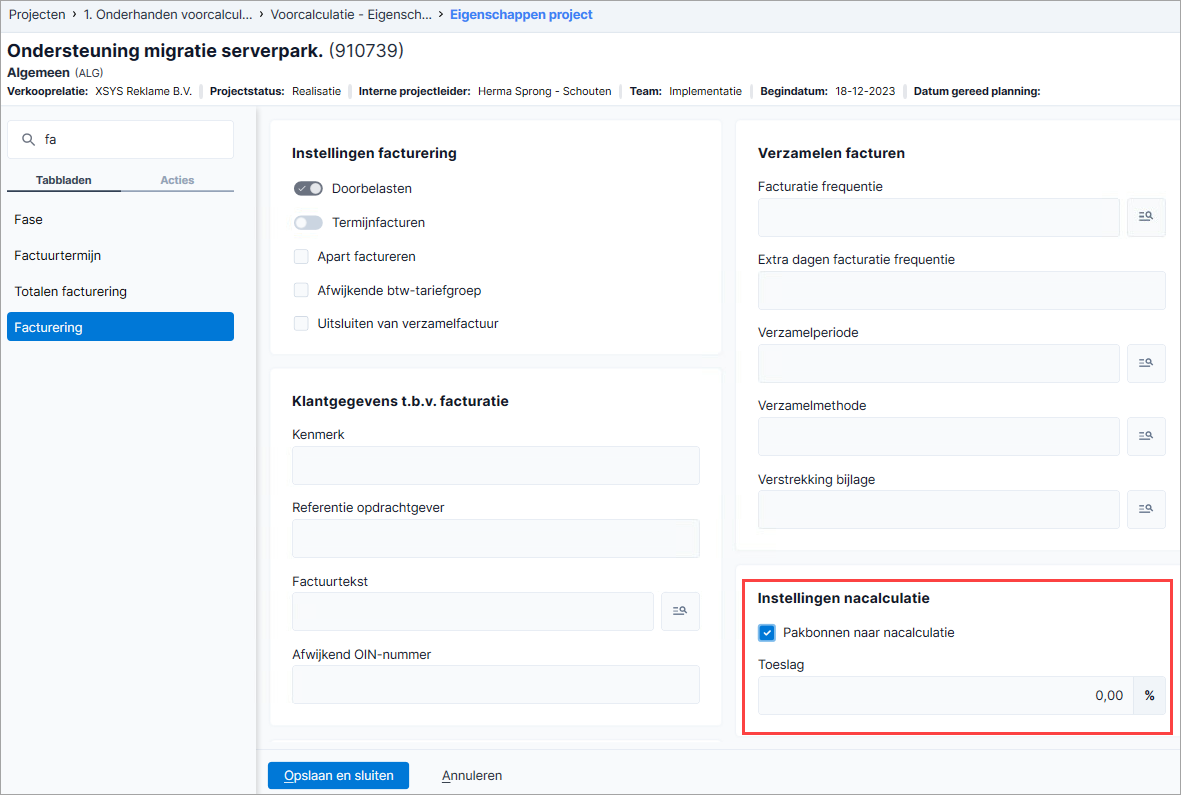Open lookup for Facturatie frequentie field

click(1146, 217)
